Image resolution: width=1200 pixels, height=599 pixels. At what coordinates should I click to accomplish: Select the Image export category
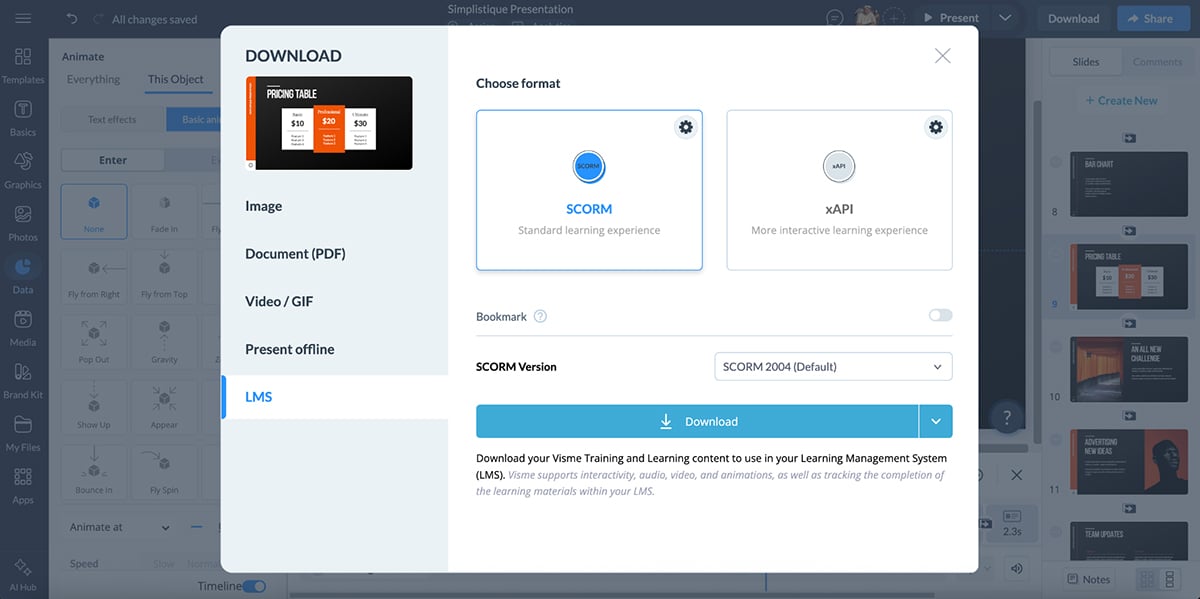(x=263, y=206)
